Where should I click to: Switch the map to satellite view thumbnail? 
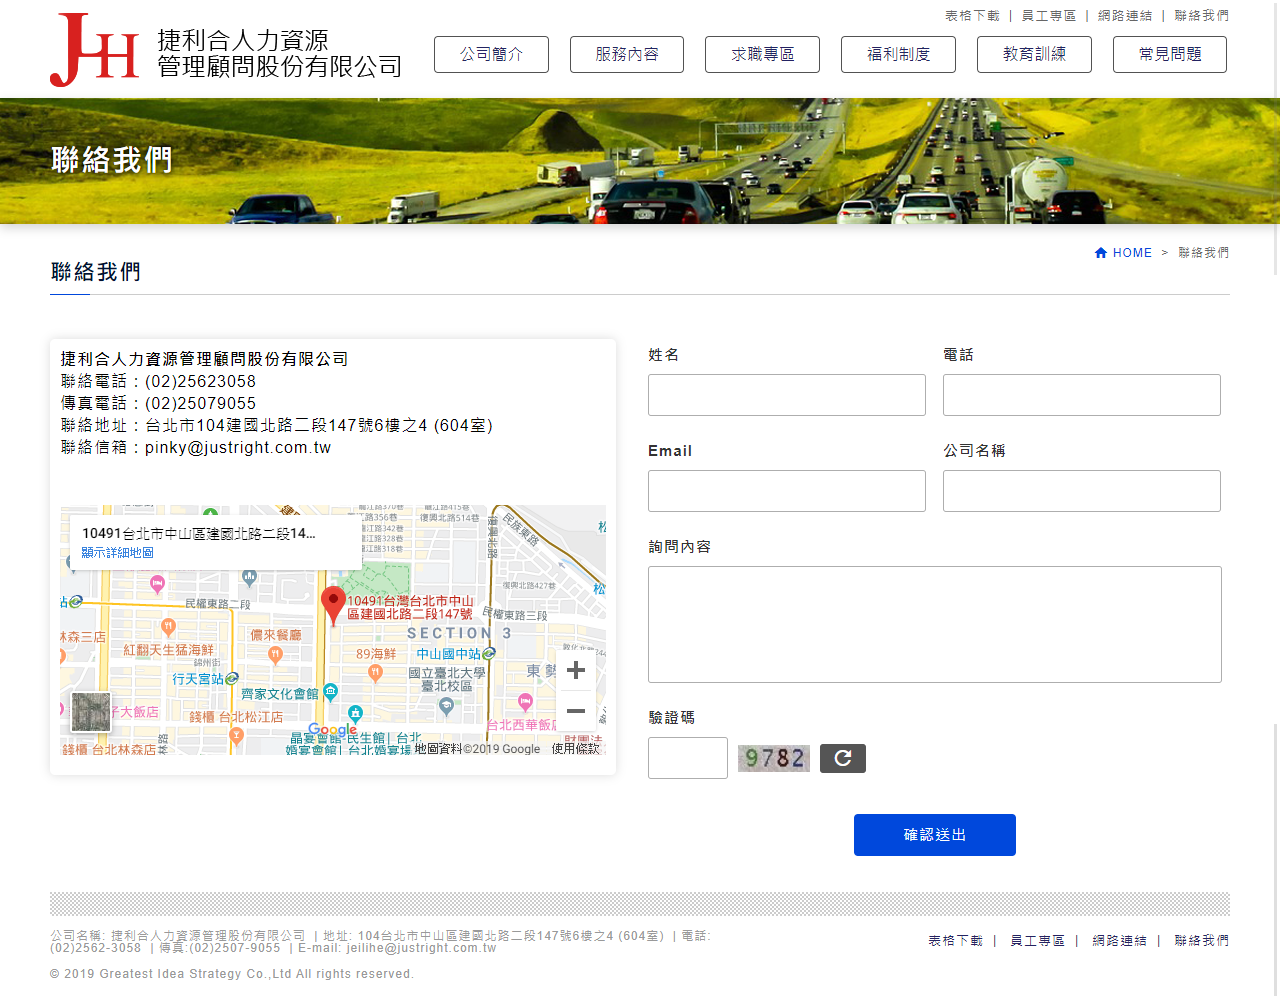pyautogui.click(x=91, y=712)
